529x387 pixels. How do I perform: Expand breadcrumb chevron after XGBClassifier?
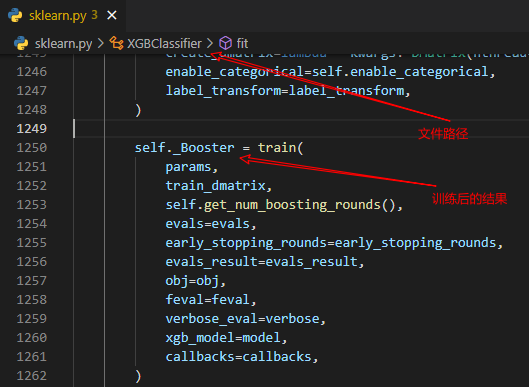210,44
